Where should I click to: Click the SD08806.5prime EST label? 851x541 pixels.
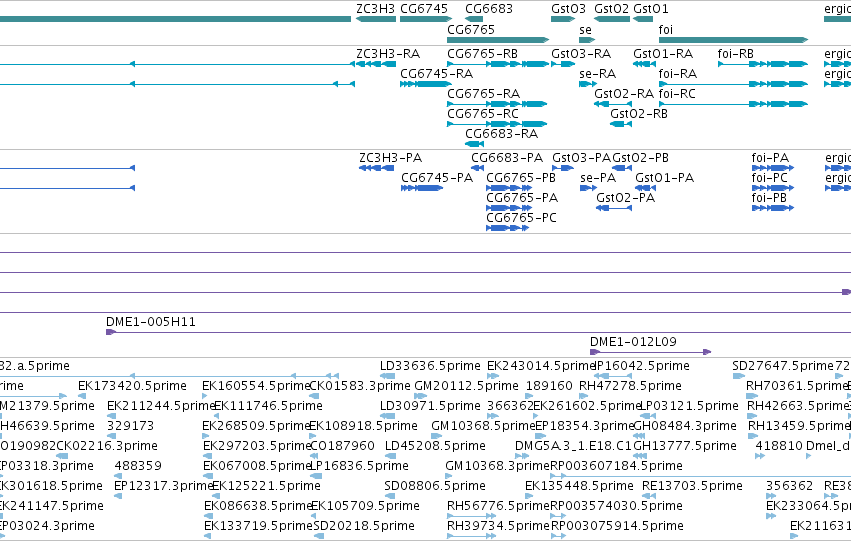[435, 486]
